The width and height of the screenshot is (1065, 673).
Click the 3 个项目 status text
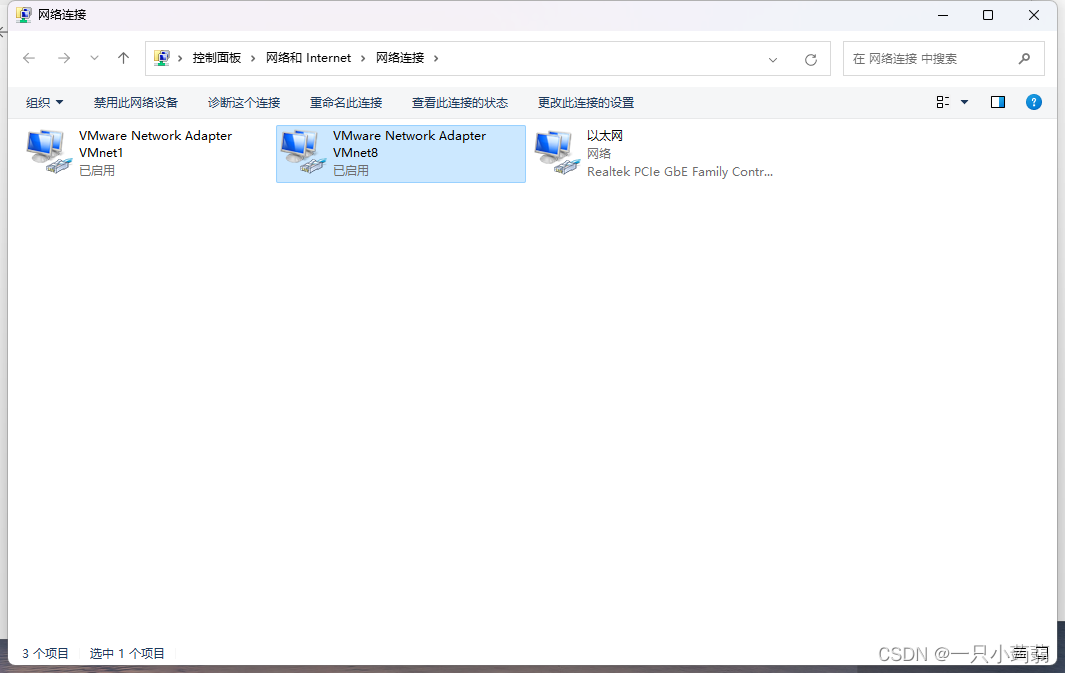45,653
